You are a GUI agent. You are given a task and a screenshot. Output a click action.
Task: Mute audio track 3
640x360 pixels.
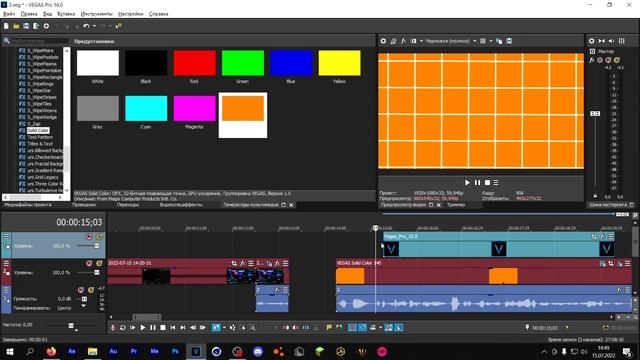[x=81, y=290]
